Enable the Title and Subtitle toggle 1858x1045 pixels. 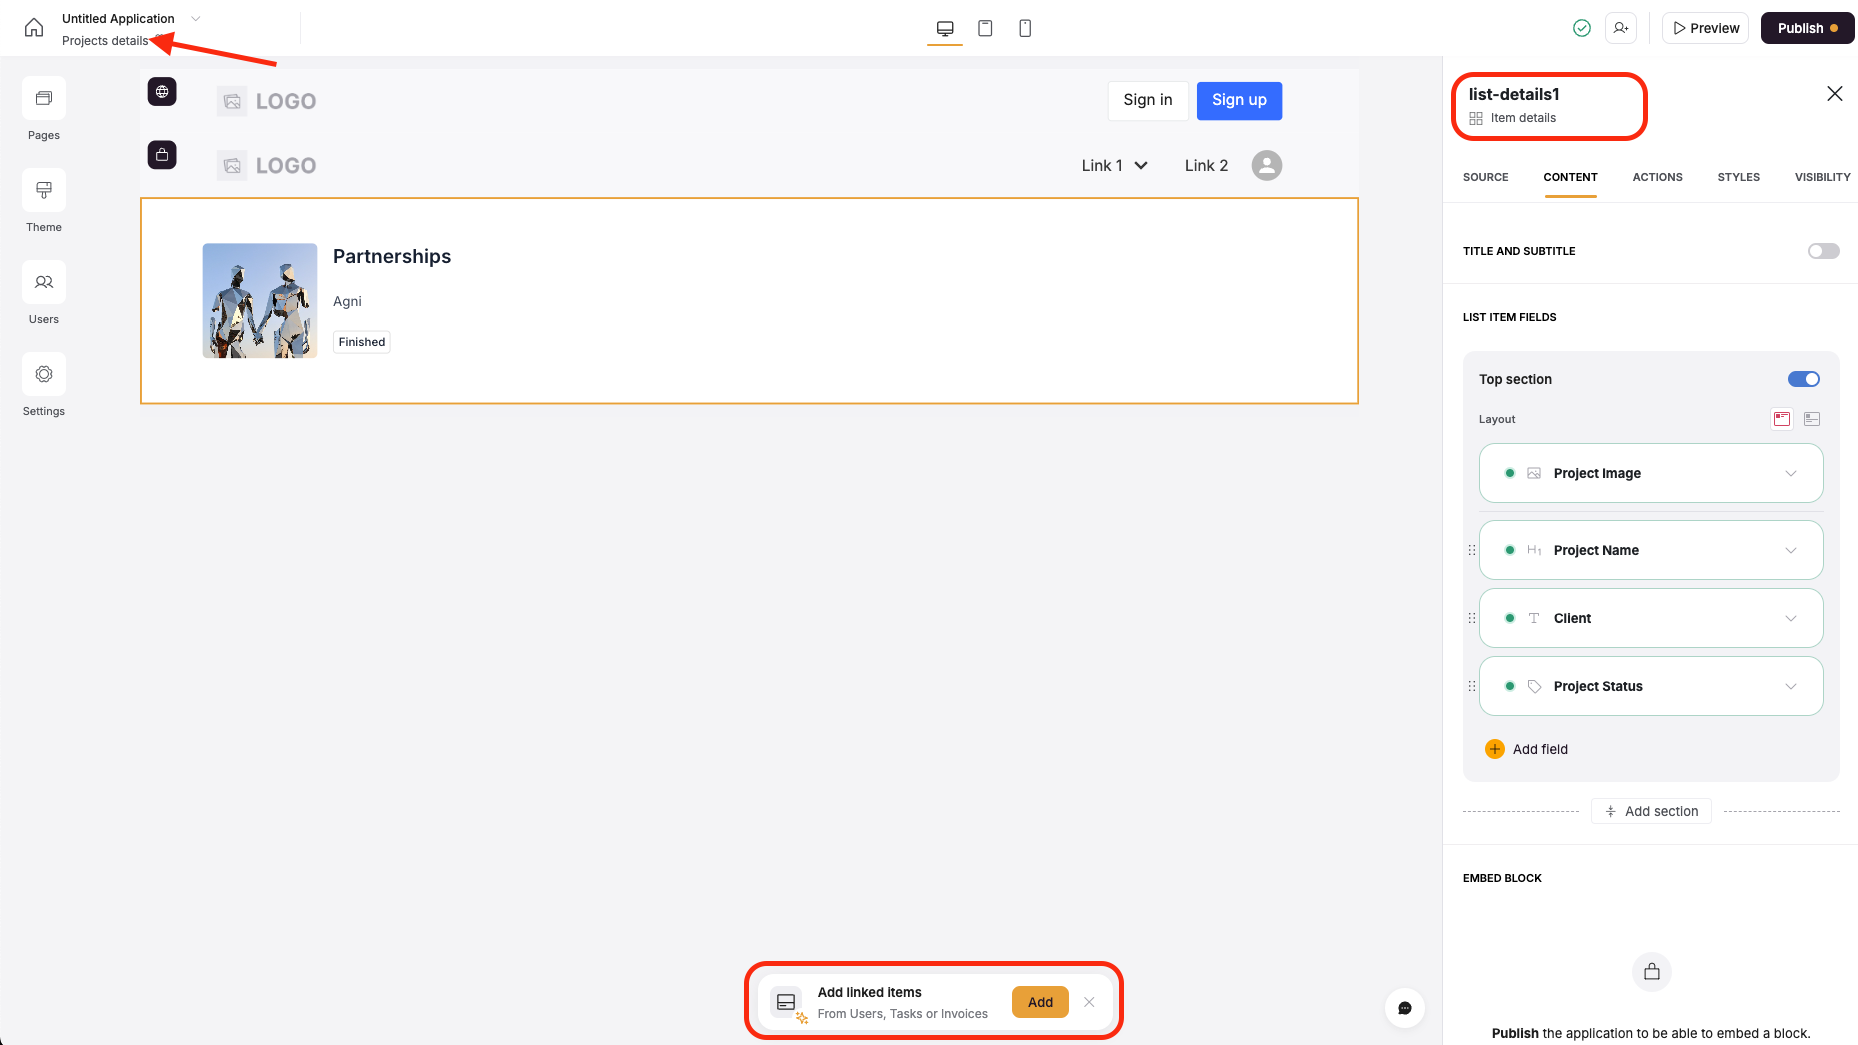coord(1823,251)
